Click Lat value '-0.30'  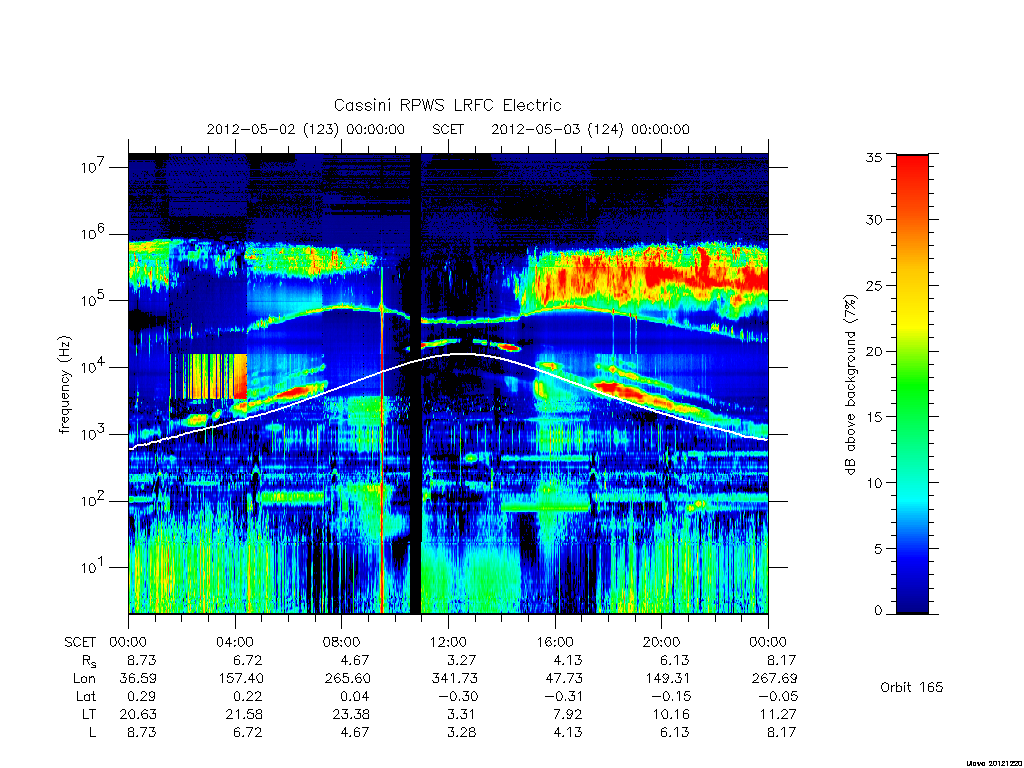click(x=458, y=696)
